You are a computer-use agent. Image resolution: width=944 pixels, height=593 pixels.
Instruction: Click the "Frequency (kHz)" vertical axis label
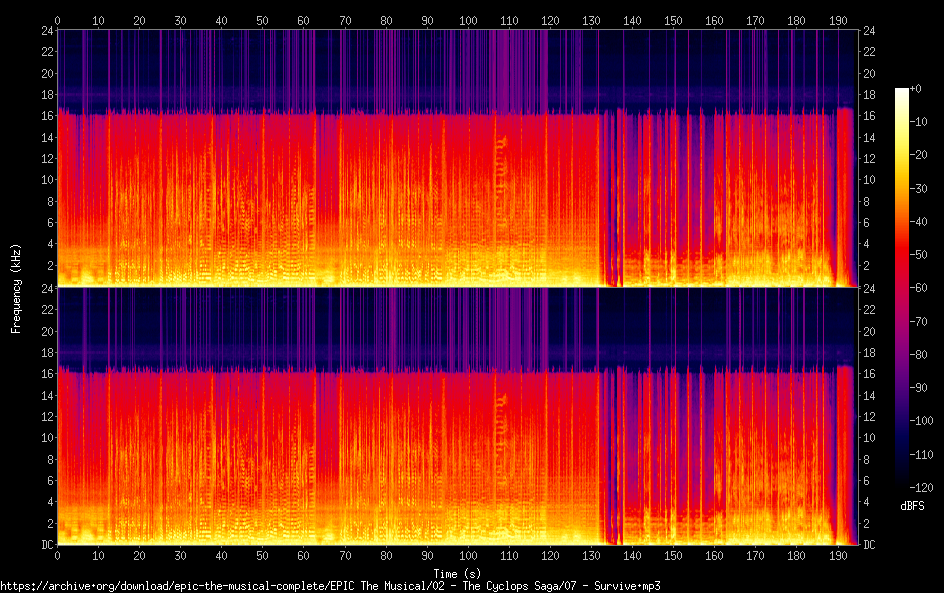point(16,287)
